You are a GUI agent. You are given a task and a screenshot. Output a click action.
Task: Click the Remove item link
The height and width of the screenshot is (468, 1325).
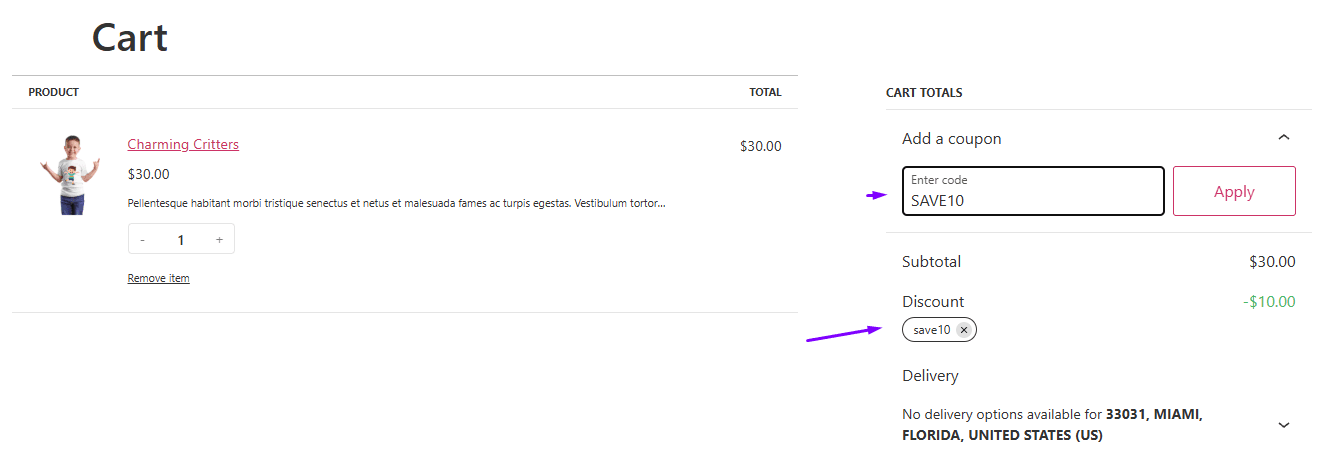[158, 278]
